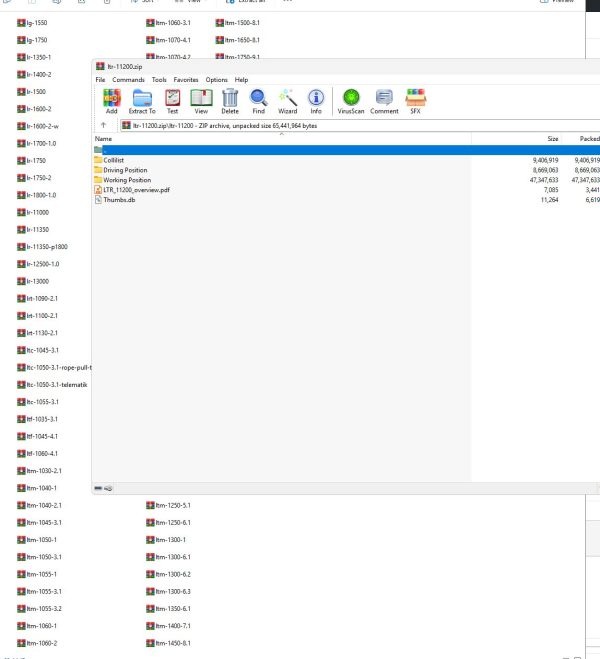The height and width of the screenshot is (659, 600).
Task: Click the Test archive icon
Action: (x=172, y=101)
